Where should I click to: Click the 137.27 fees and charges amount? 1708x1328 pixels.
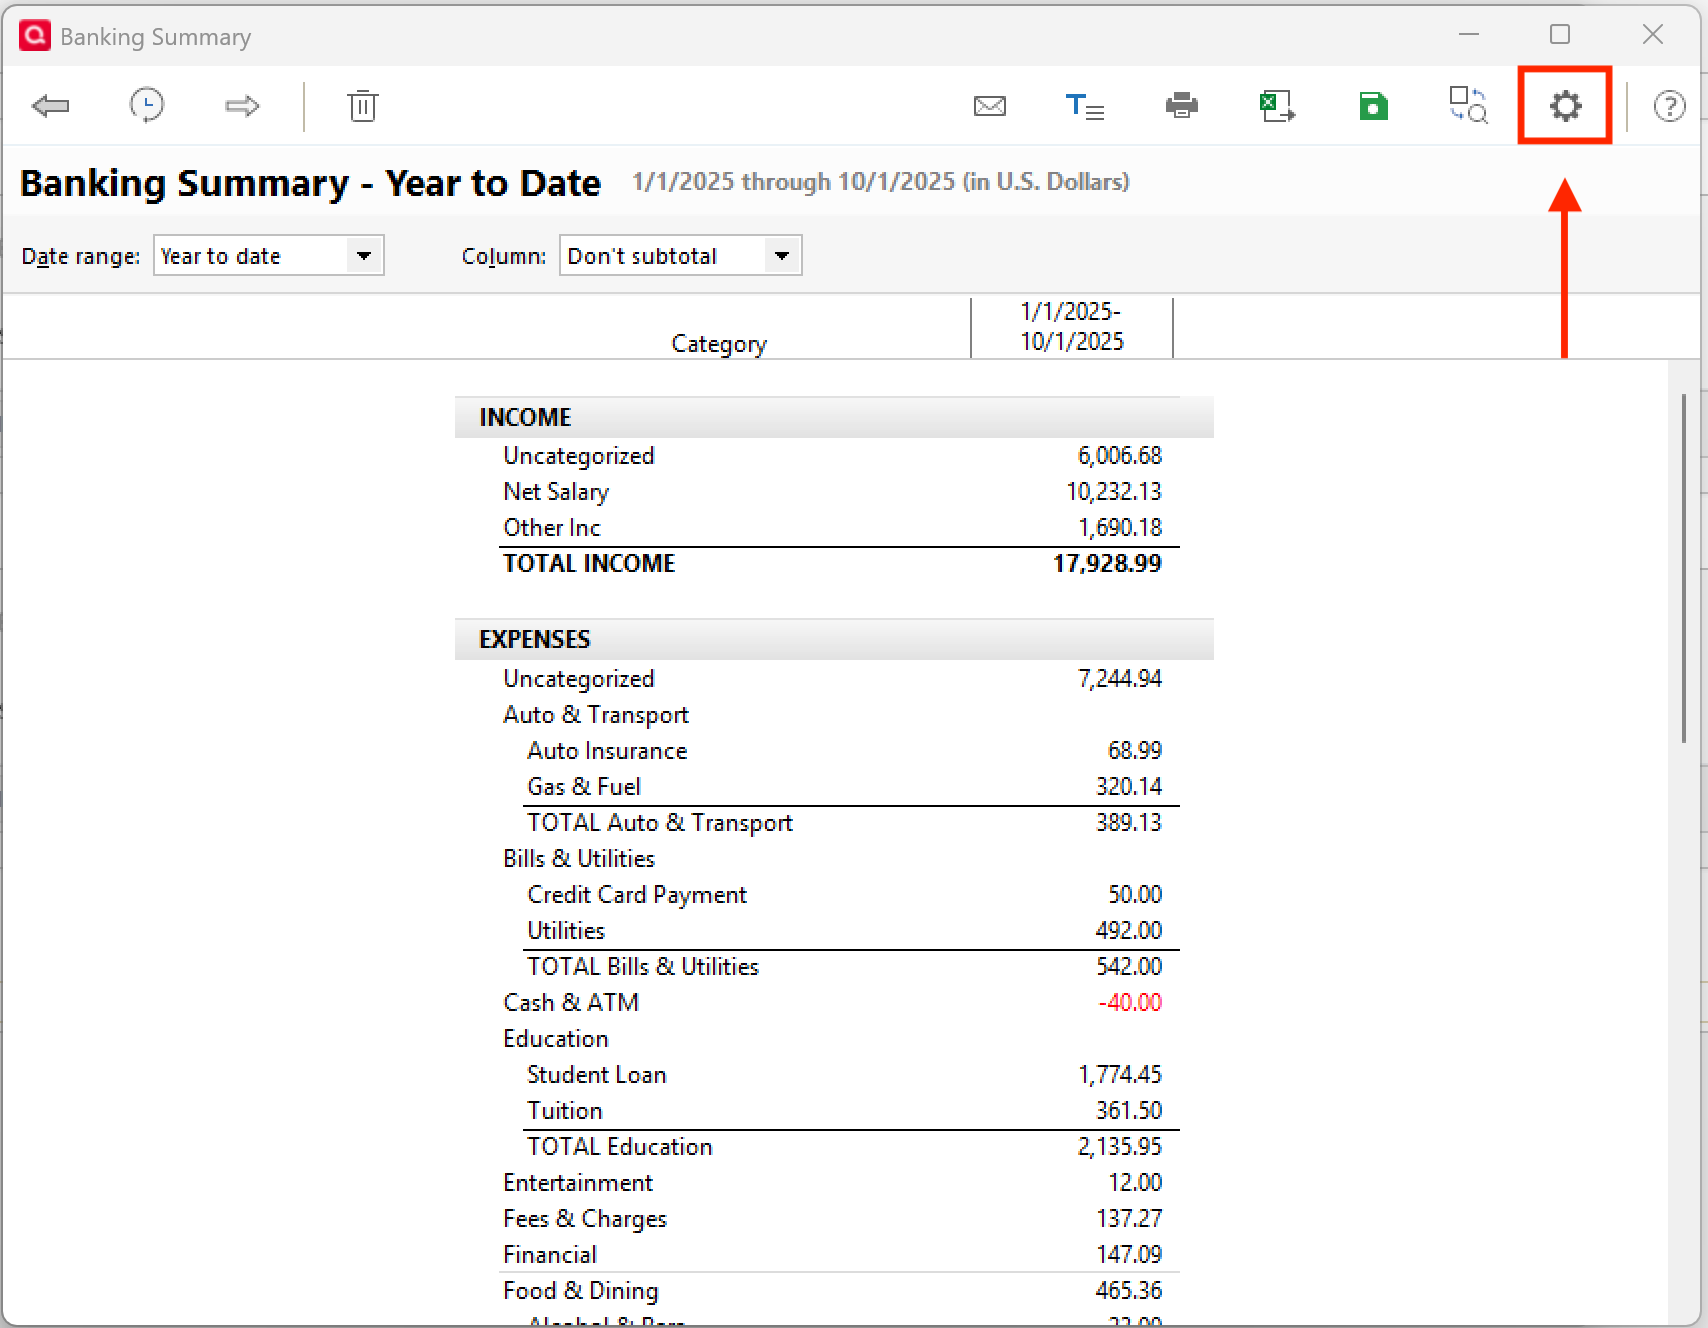(1129, 1219)
